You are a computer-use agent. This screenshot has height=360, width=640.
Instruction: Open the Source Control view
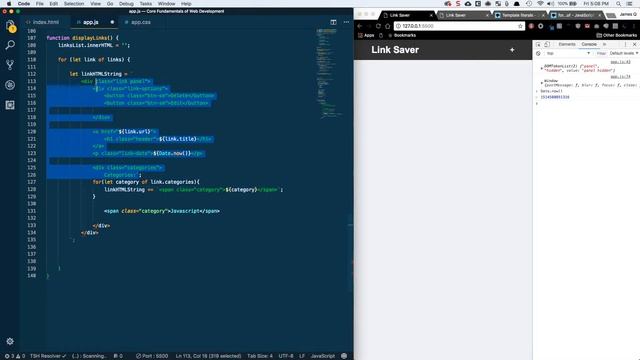click(x=10, y=64)
